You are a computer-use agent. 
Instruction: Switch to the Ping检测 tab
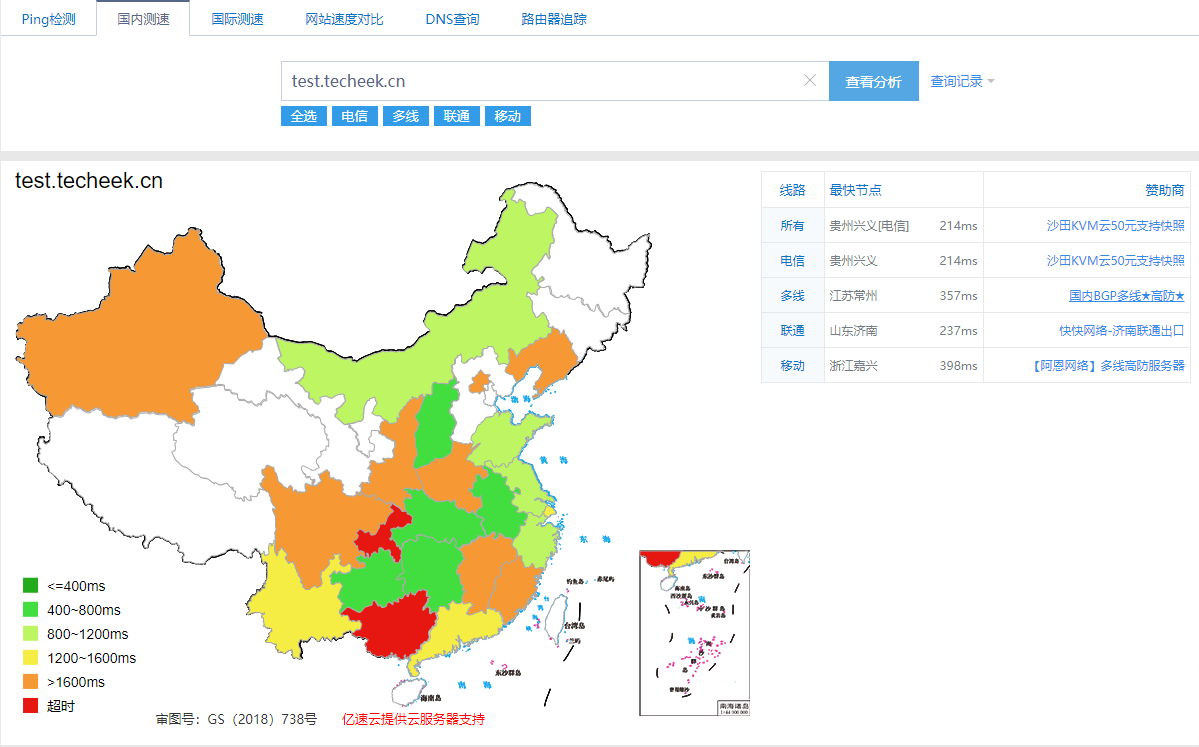pos(48,19)
